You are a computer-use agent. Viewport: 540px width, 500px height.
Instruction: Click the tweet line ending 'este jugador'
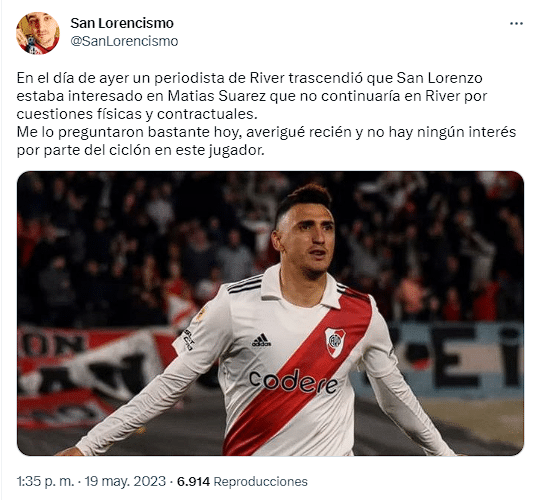[x=141, y=150]
